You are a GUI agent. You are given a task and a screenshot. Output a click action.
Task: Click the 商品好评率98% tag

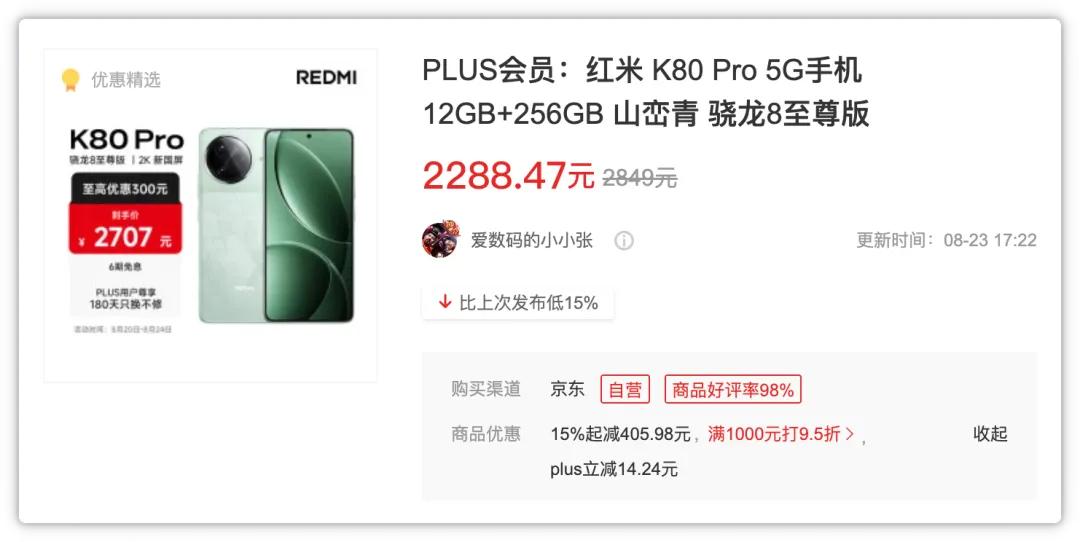pyautogui.click(x=733, y=390)
